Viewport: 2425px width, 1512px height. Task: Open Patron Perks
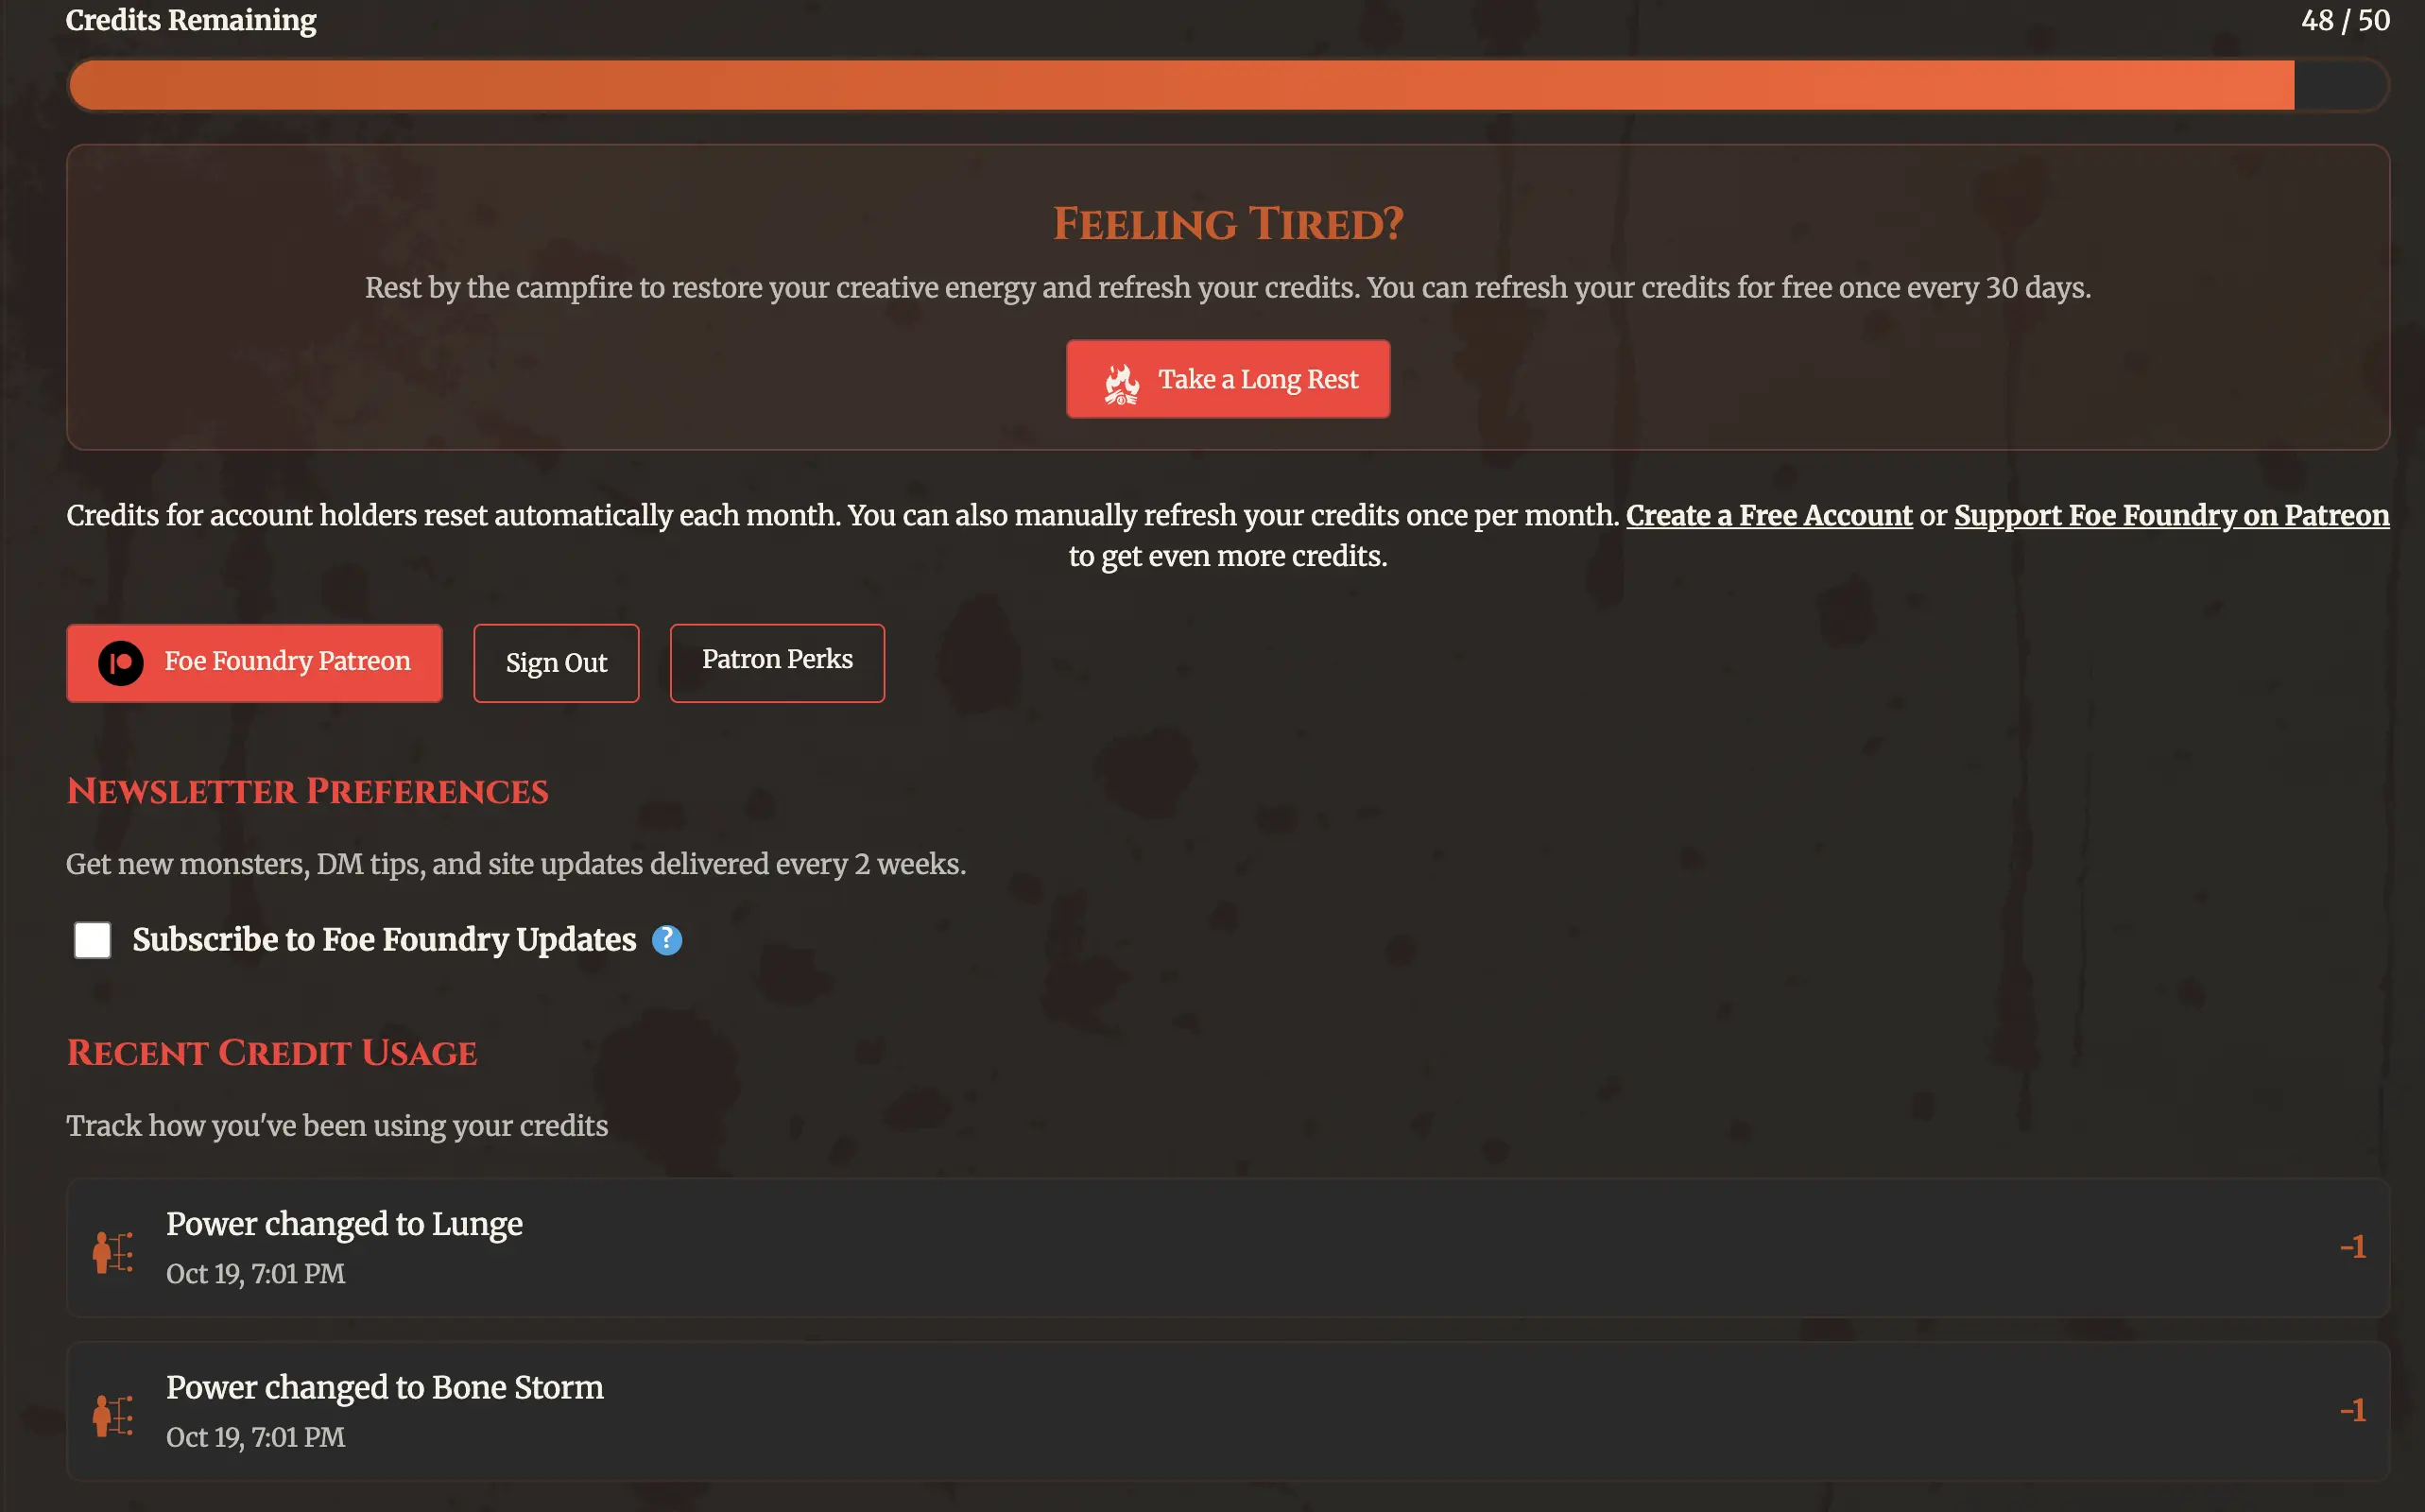(777, 661)
